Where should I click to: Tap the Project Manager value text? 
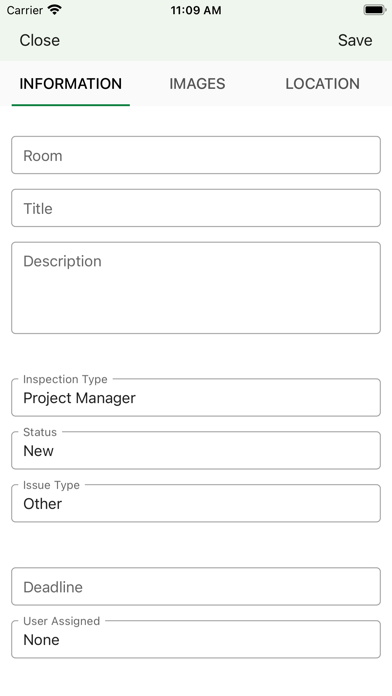pyautogui.click(x=79, y=398)
